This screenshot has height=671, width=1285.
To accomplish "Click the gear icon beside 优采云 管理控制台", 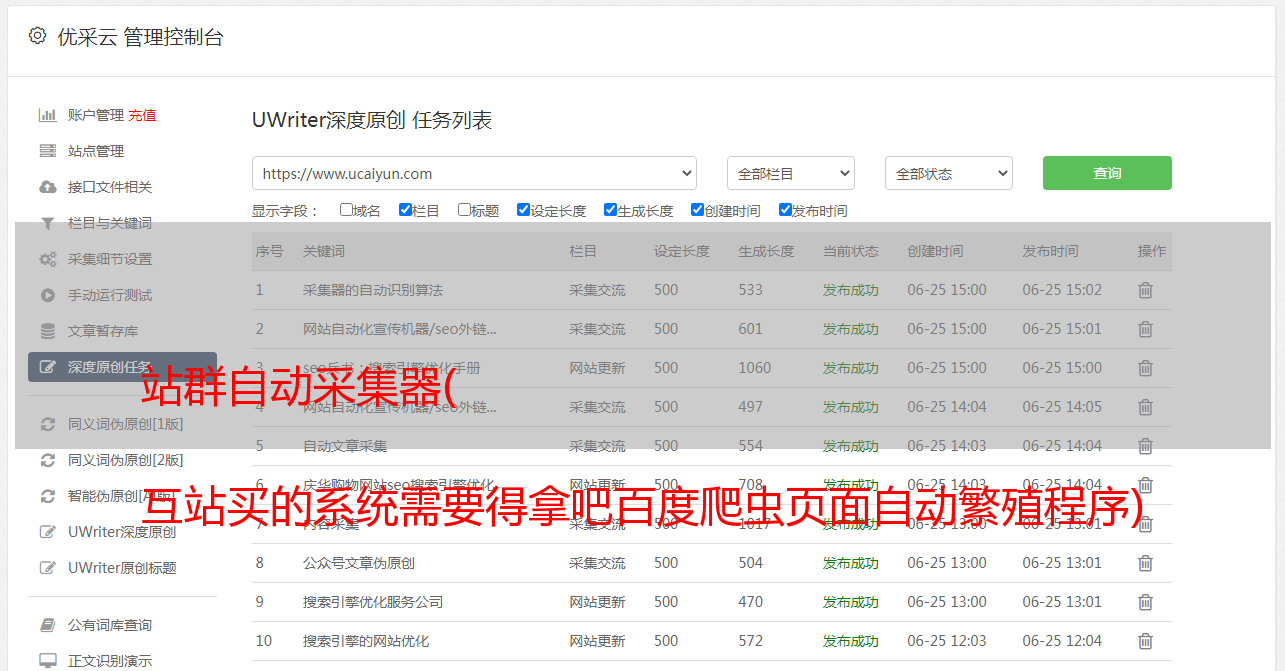I will [x=37, y=36].
